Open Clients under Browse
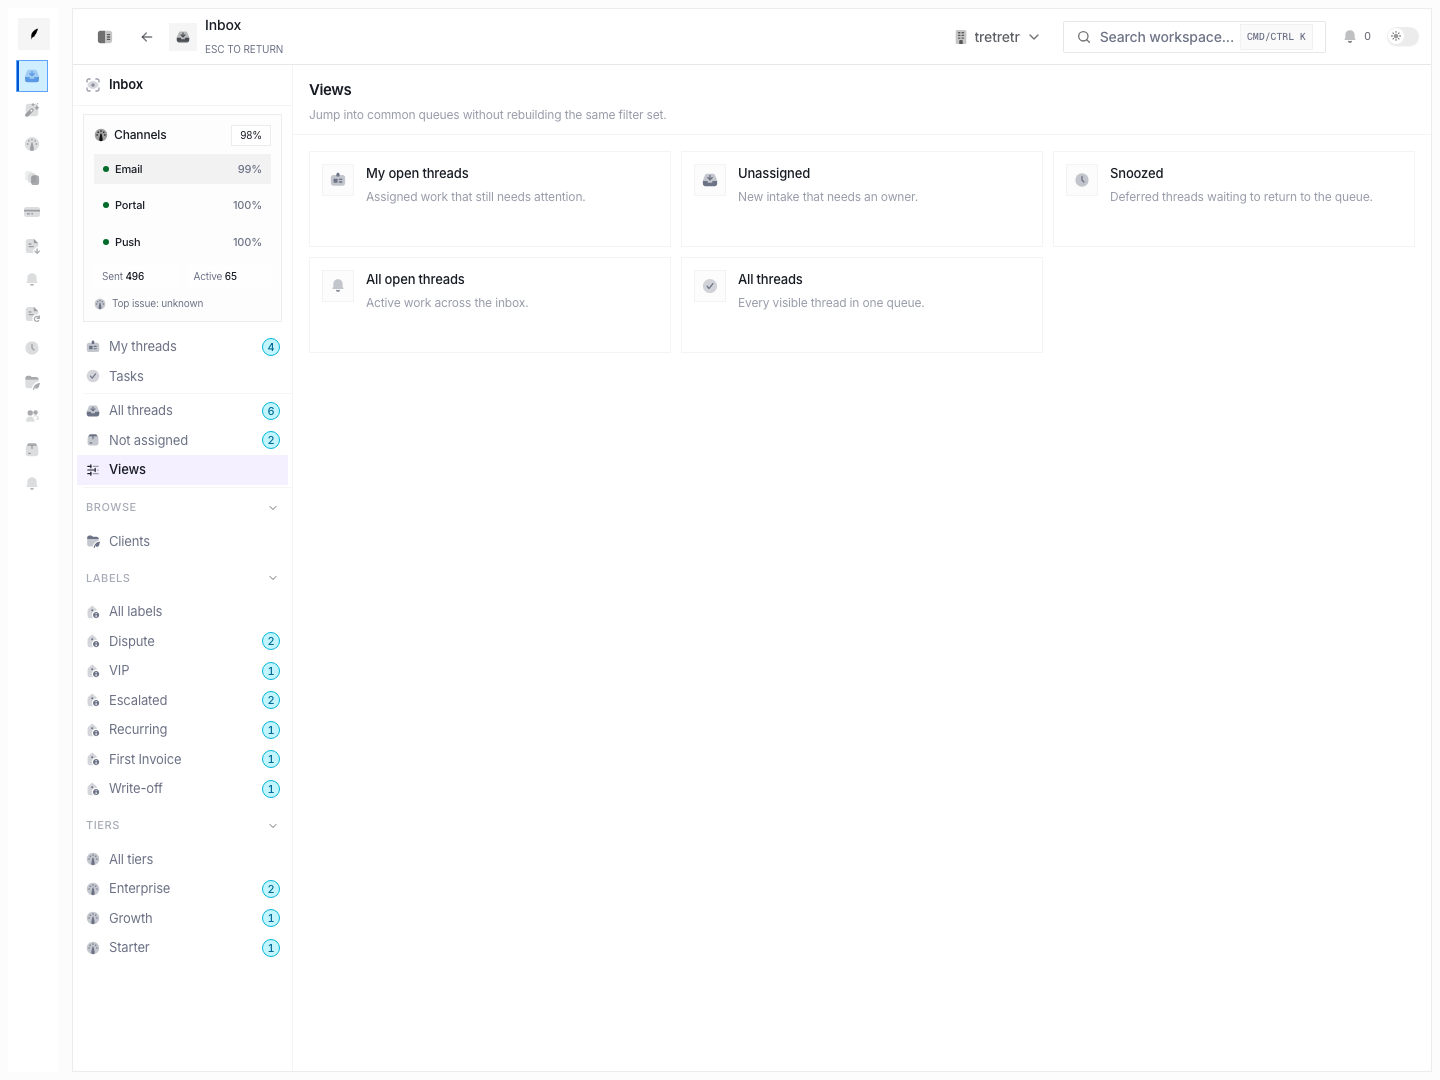This screenshot has width=1440, height=1080. click(x=182, y=541)
